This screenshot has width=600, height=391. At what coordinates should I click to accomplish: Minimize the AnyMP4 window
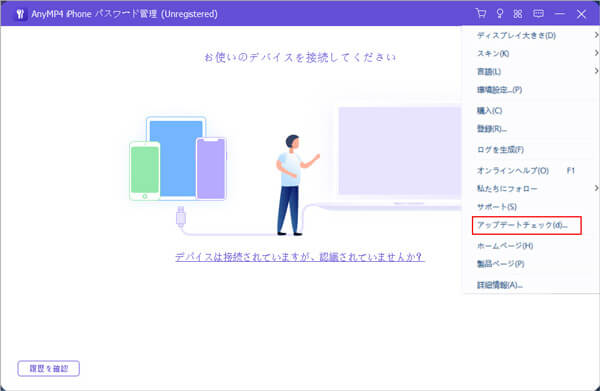[559, 14]
